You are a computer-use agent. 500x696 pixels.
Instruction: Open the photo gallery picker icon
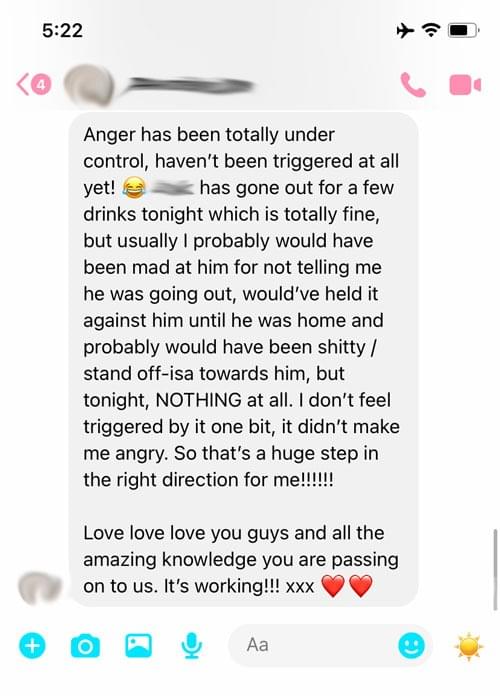coord(139,645)
